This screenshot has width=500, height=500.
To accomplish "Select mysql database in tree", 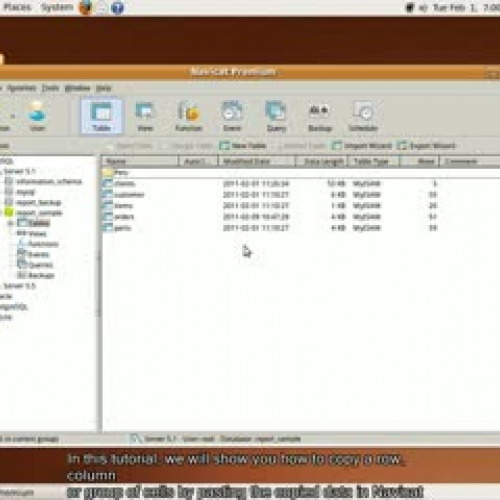I will [25, 192].
